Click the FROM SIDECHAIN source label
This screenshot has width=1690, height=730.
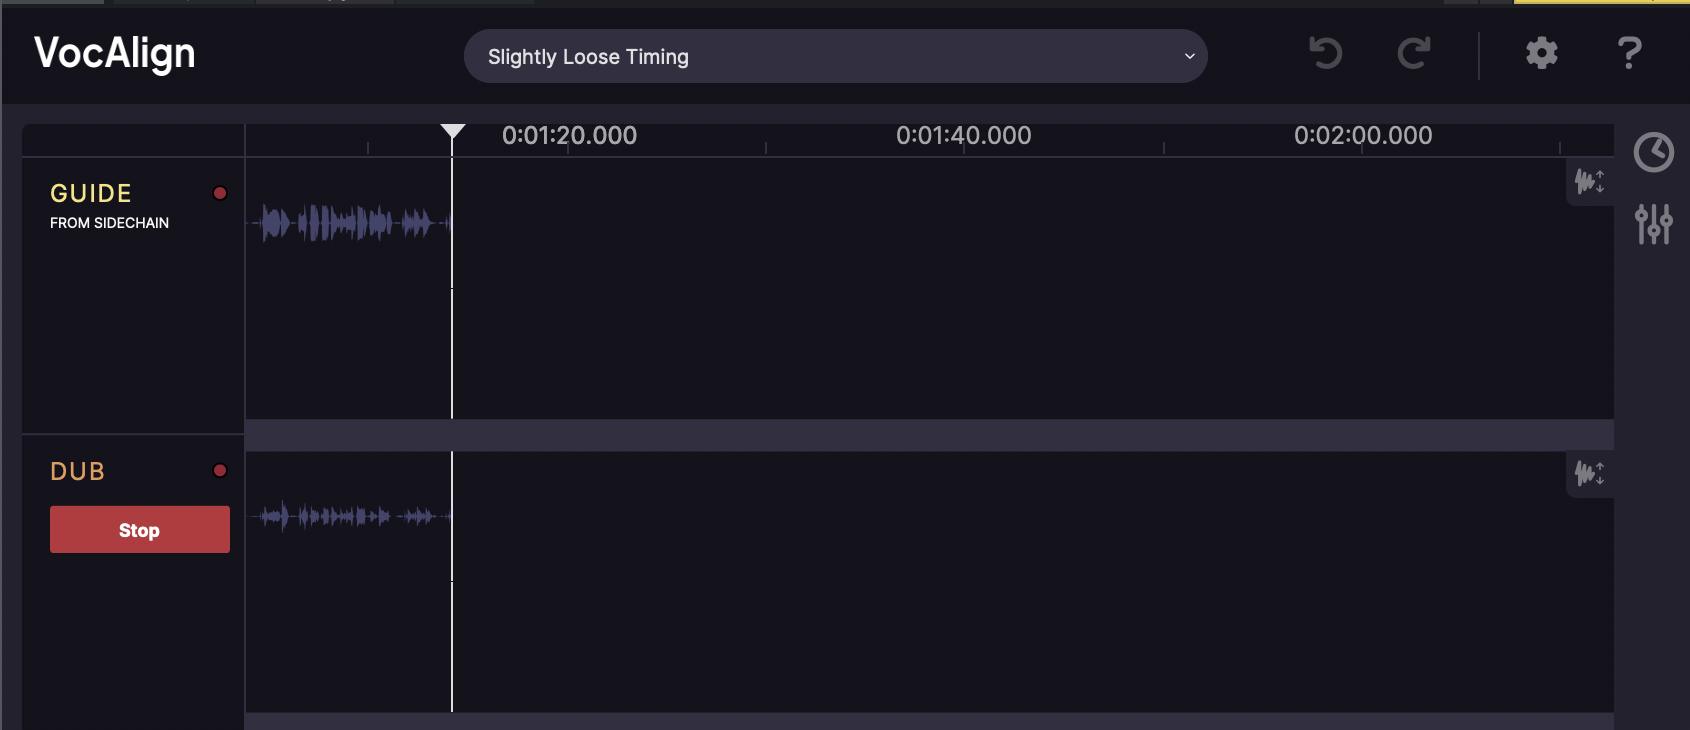pyautogui.click(x=109, y=223)
